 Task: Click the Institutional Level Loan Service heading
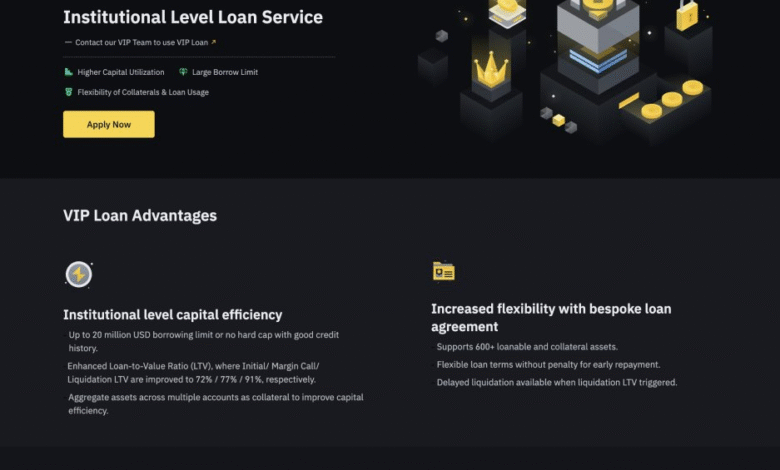coord(193,17)
